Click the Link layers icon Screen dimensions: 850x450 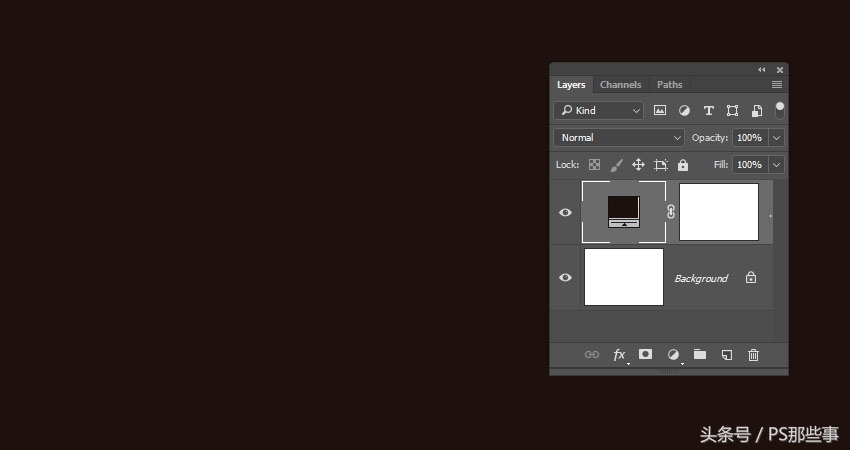(x=592, y=355)
